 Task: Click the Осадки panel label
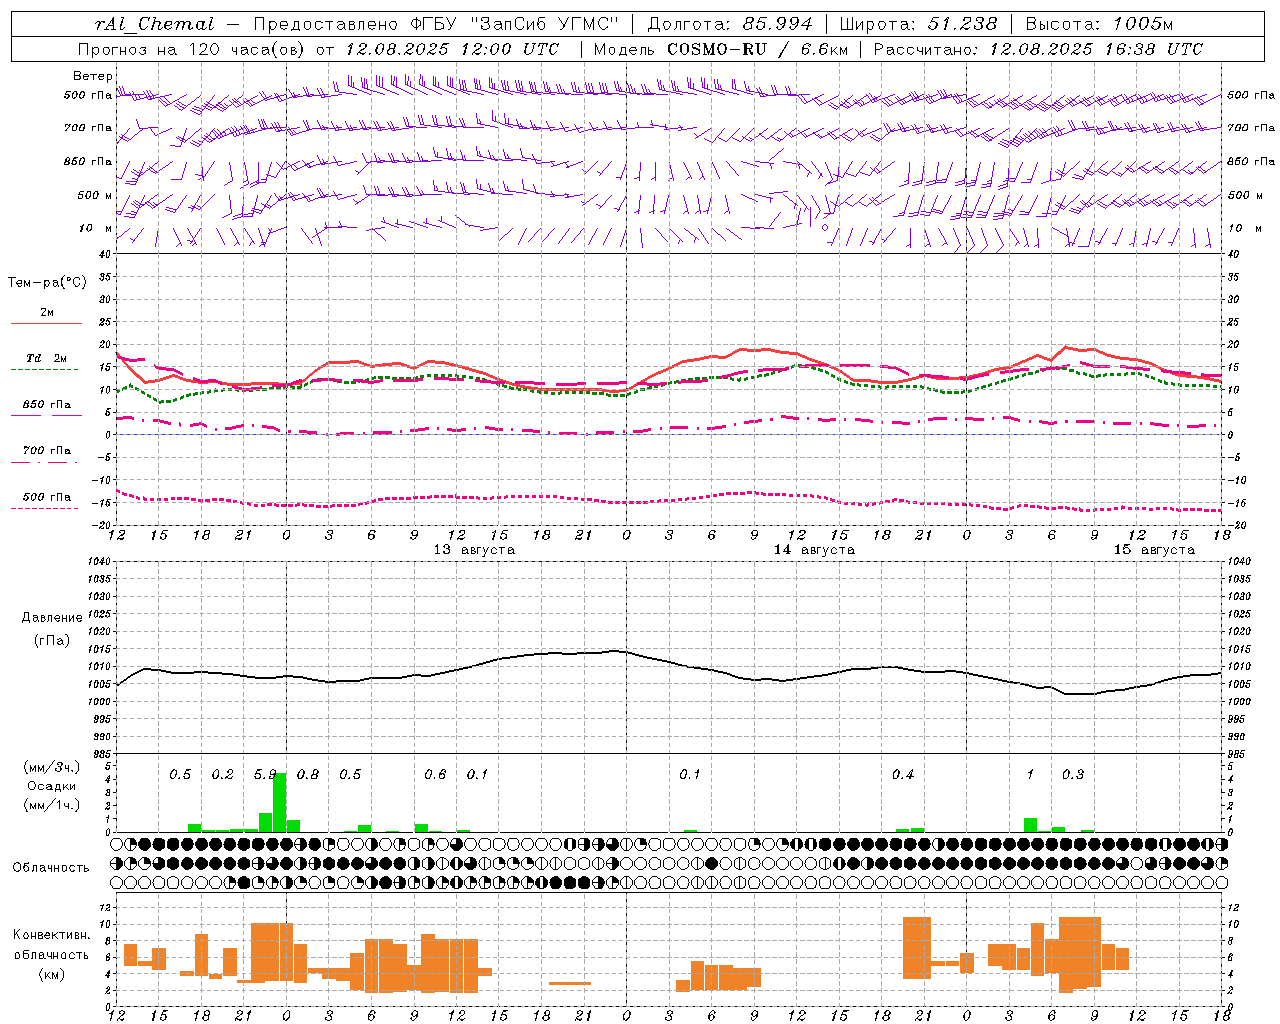point(52,786)
